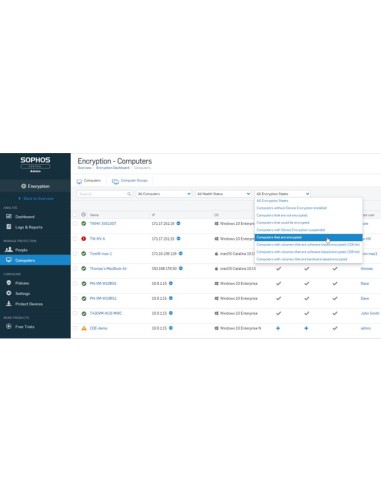Open the Protect Devices download icon
Image resolution: width=381 pixels, height=492 pixels.
[x=9, y=304]
